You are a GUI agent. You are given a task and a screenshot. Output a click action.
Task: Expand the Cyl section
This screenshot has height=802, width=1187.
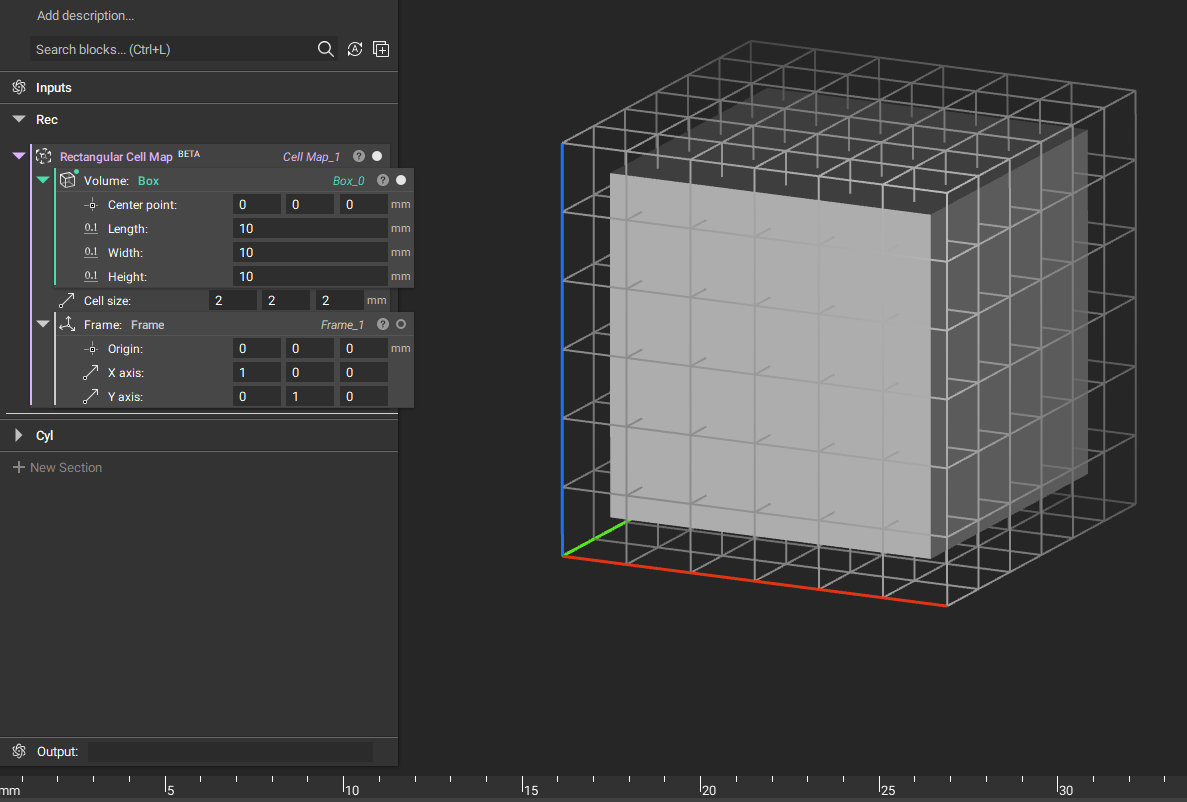(x=19, y=435)
